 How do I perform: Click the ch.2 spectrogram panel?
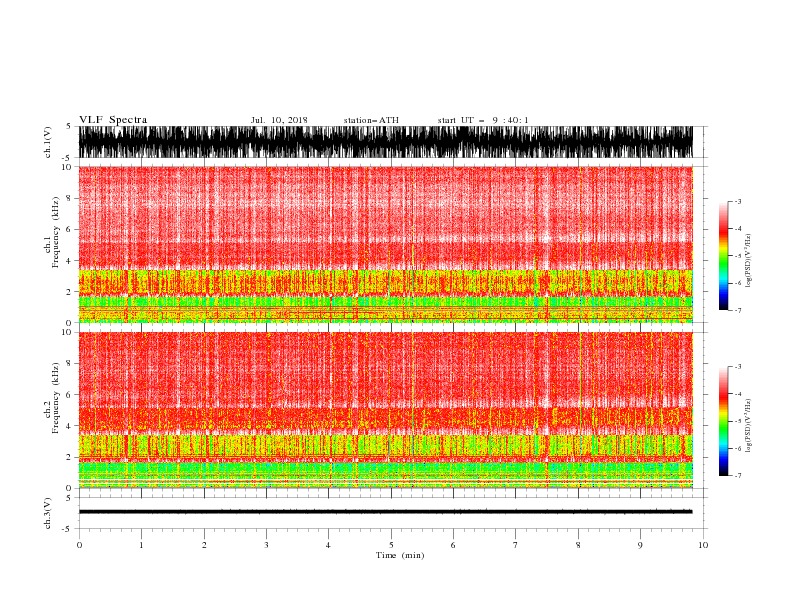[385, 410]
